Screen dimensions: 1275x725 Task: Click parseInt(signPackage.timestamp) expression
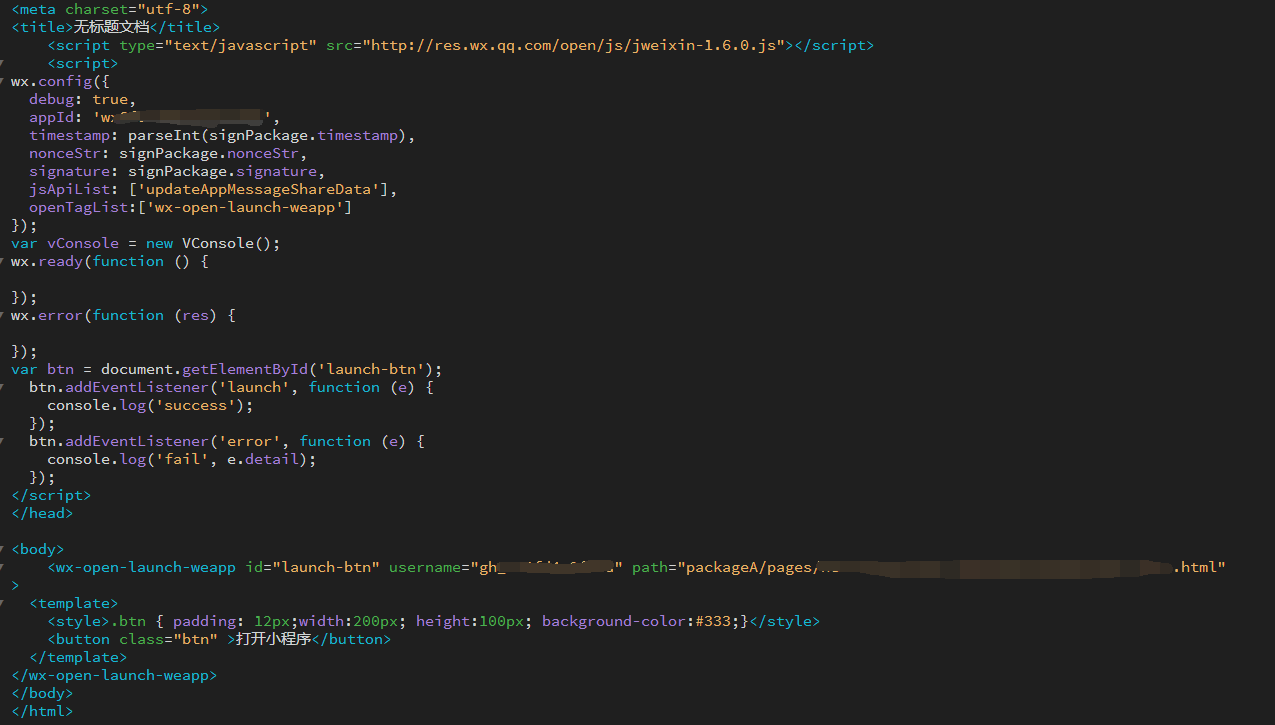pos(267,135)
